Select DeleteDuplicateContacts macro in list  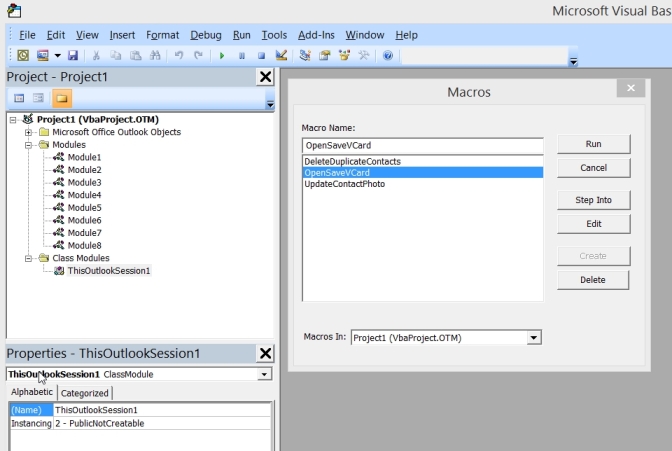[x=423, y=162]
